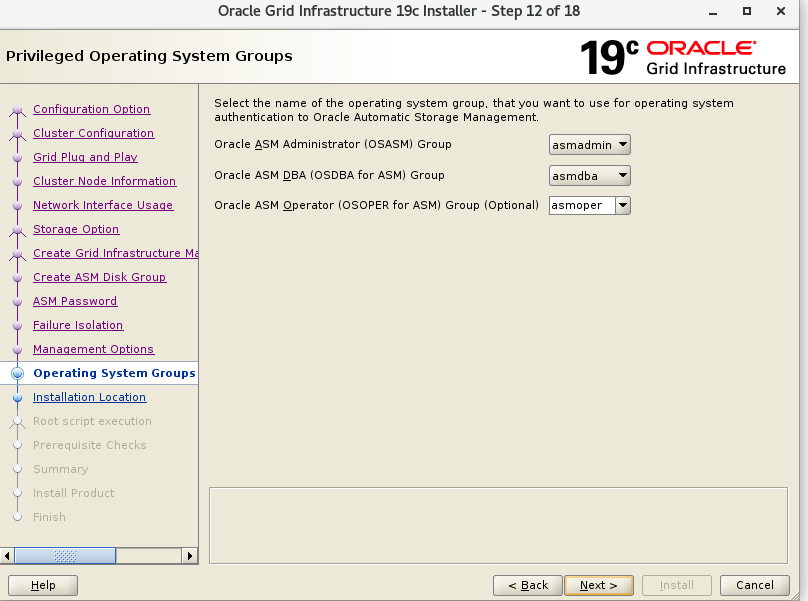
Task: Select the current Operating System Groups step
Action: (x=114, y=373)
